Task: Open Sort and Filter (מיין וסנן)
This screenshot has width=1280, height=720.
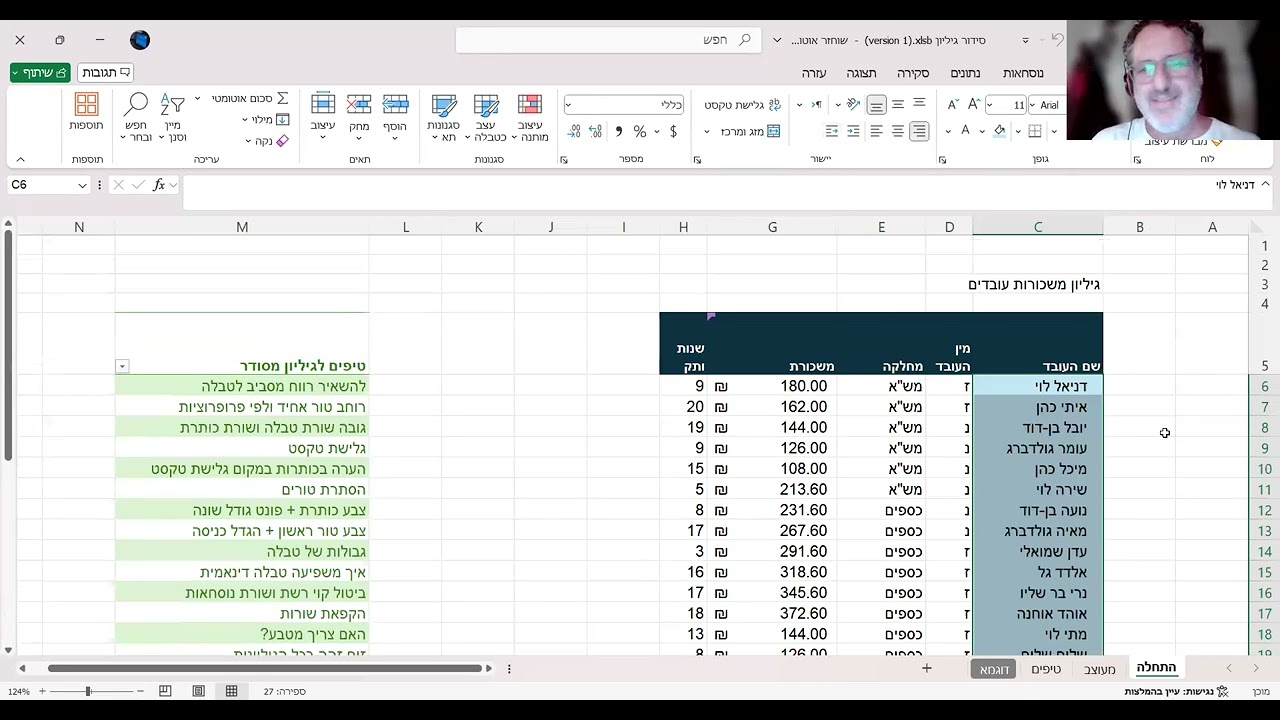Action: (x=173, y=117)
